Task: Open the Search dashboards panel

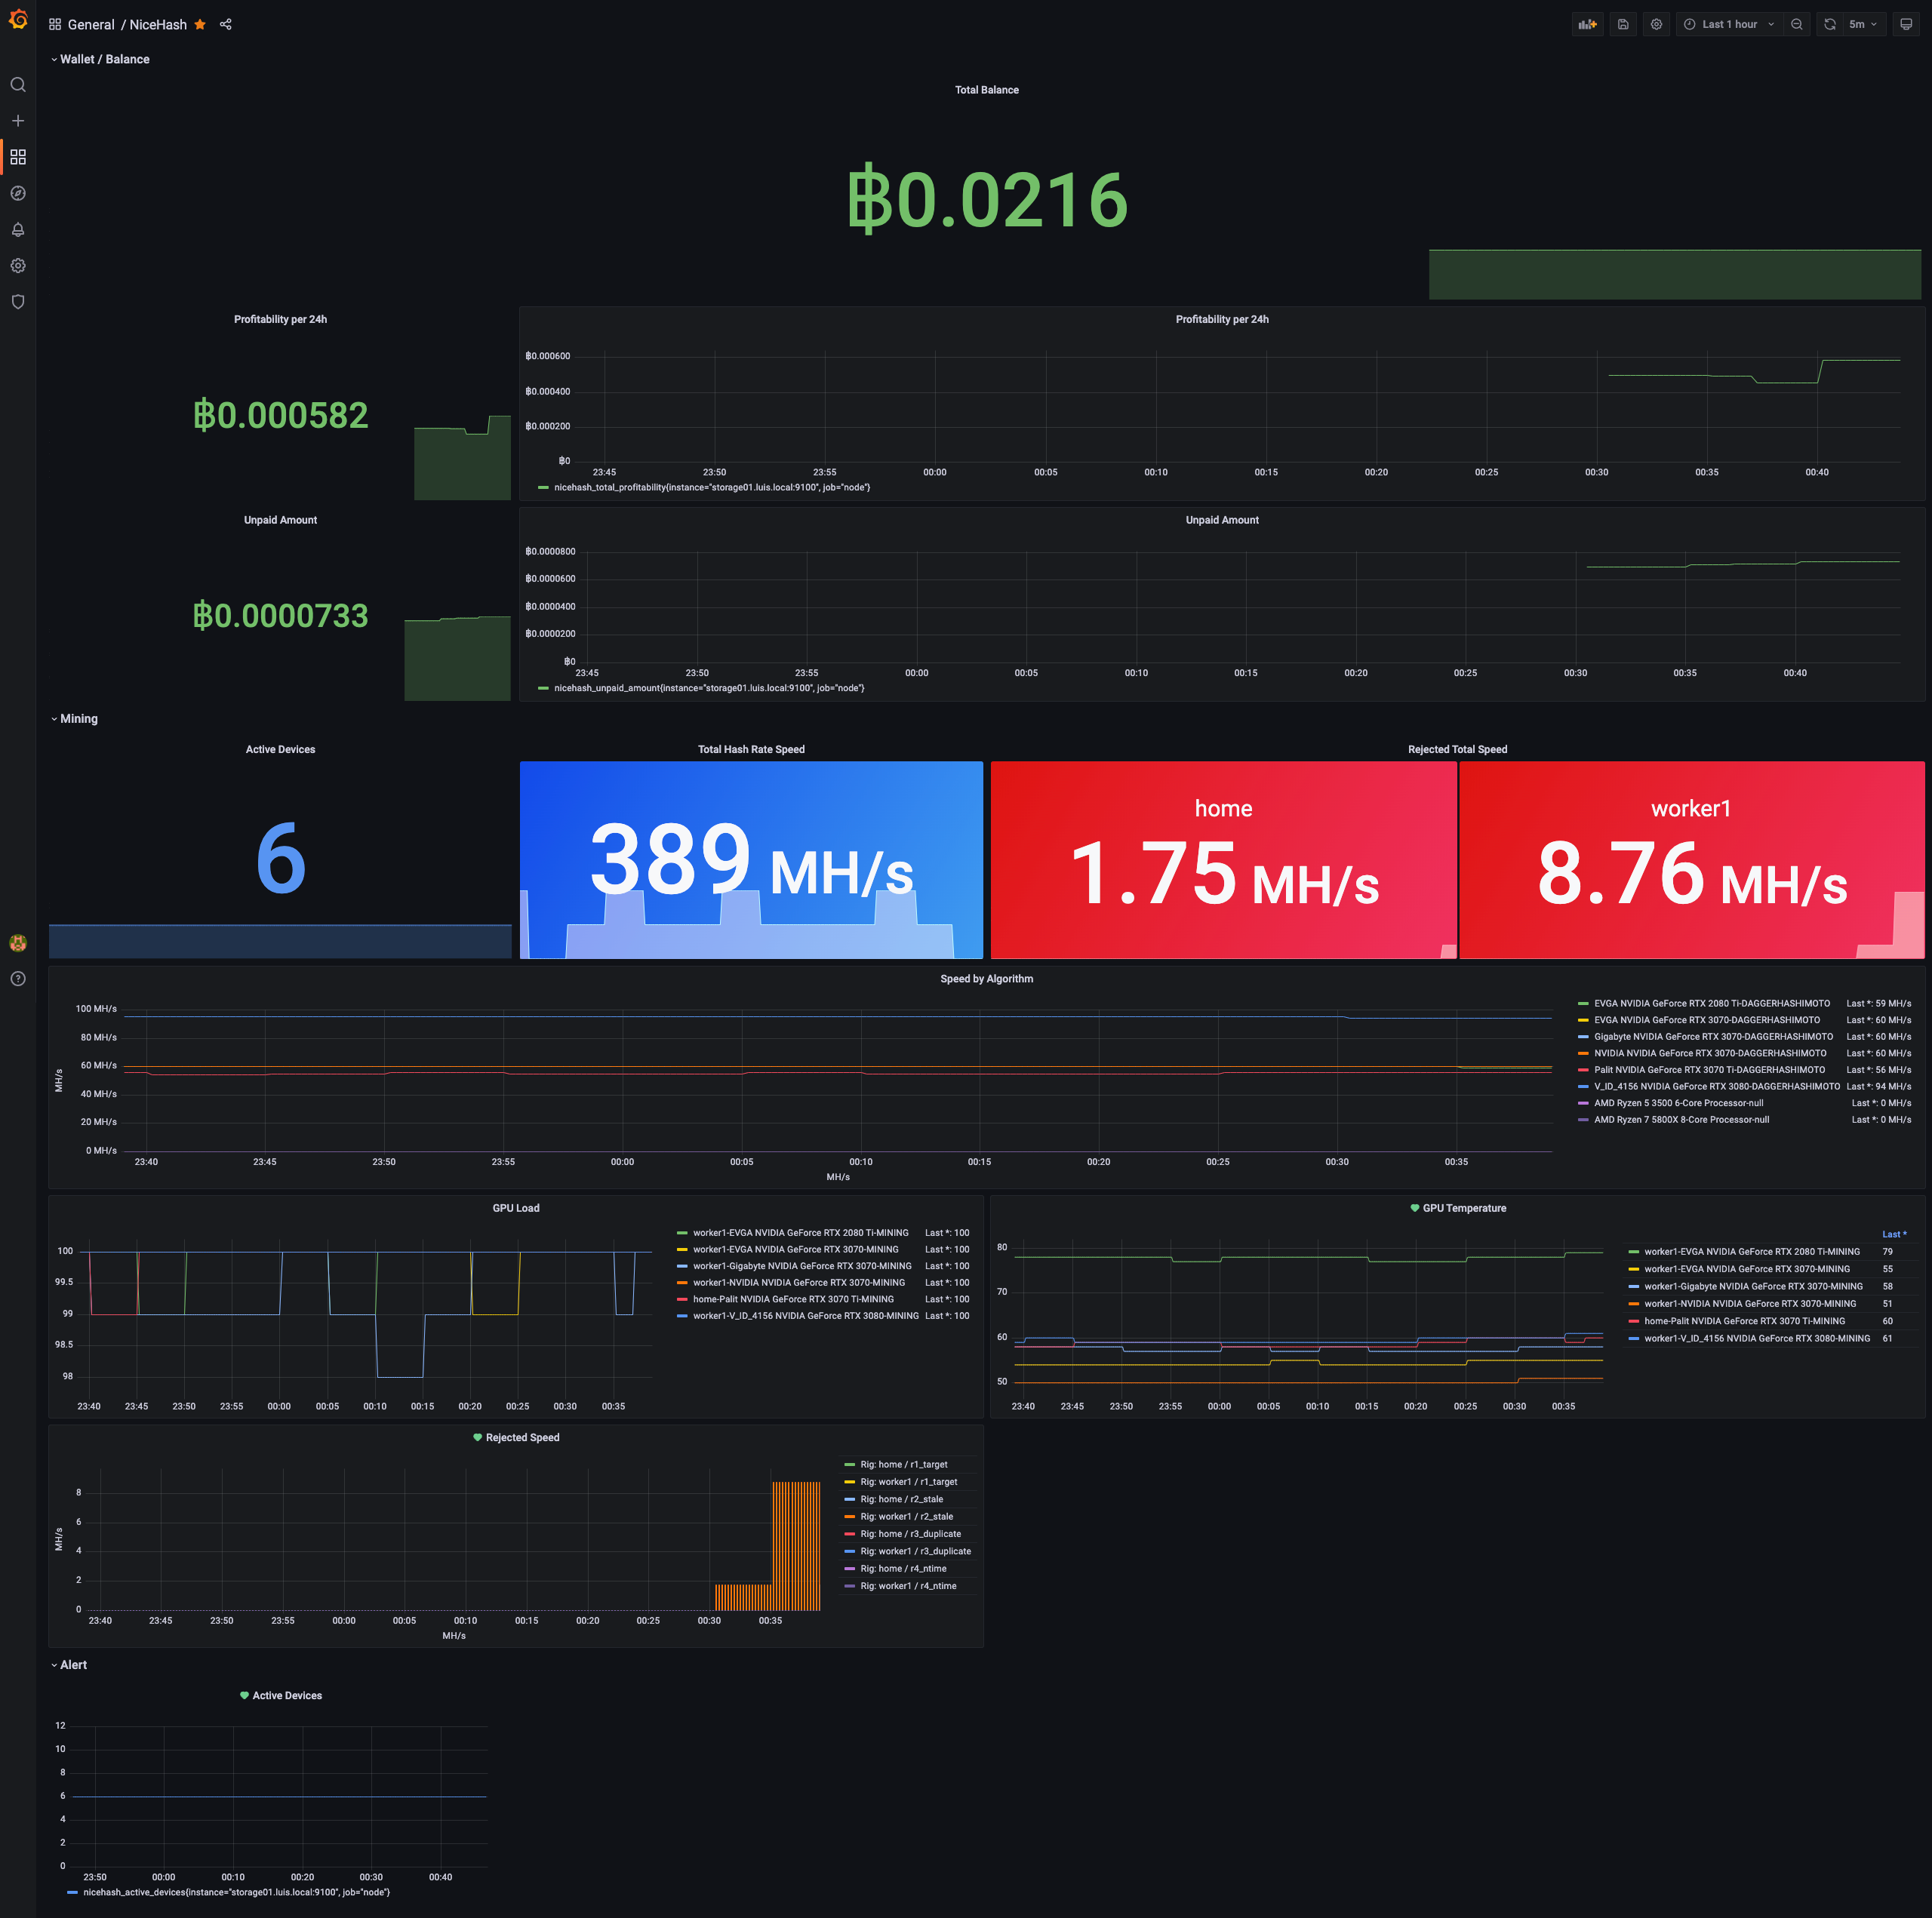Action: [x=17, y=85]
